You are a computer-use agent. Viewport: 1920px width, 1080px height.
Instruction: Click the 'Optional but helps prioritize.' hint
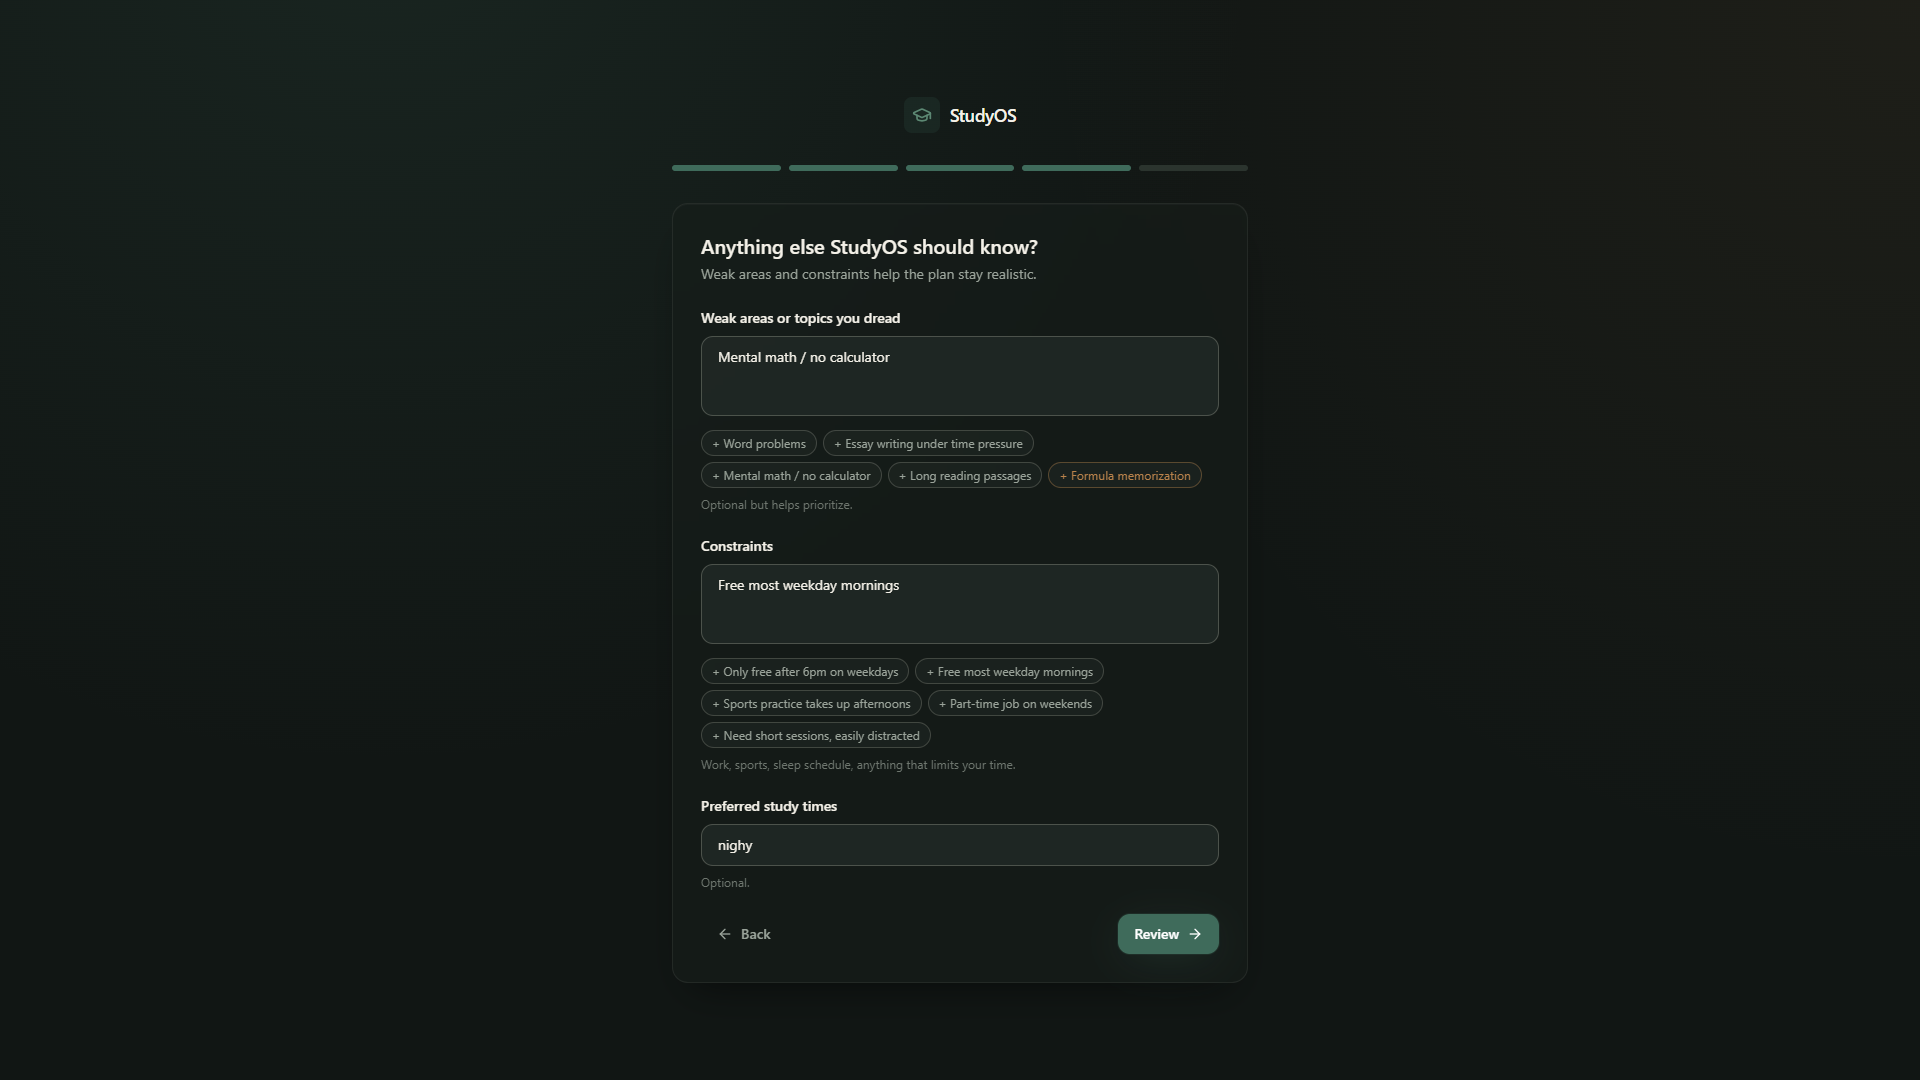click(x=777, y=505)
